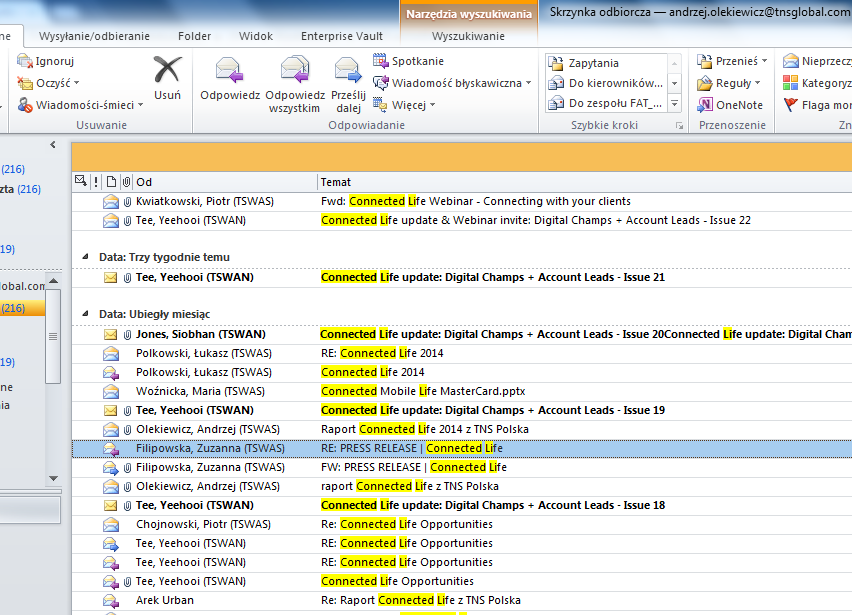Open Issue 22 email from Tee, Yeehooi
Screen dimensions: 852x615
pos(462,221)
